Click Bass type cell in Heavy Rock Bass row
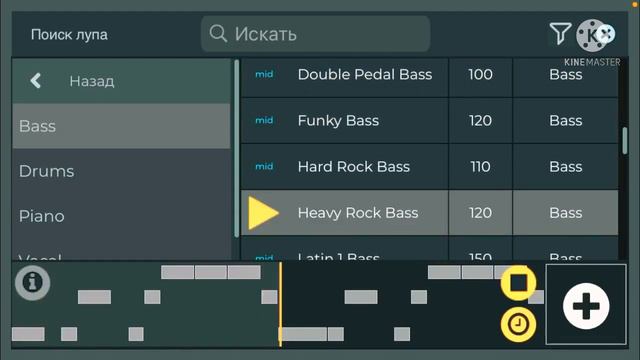This screenshot has height=360, width=640. 565,213
